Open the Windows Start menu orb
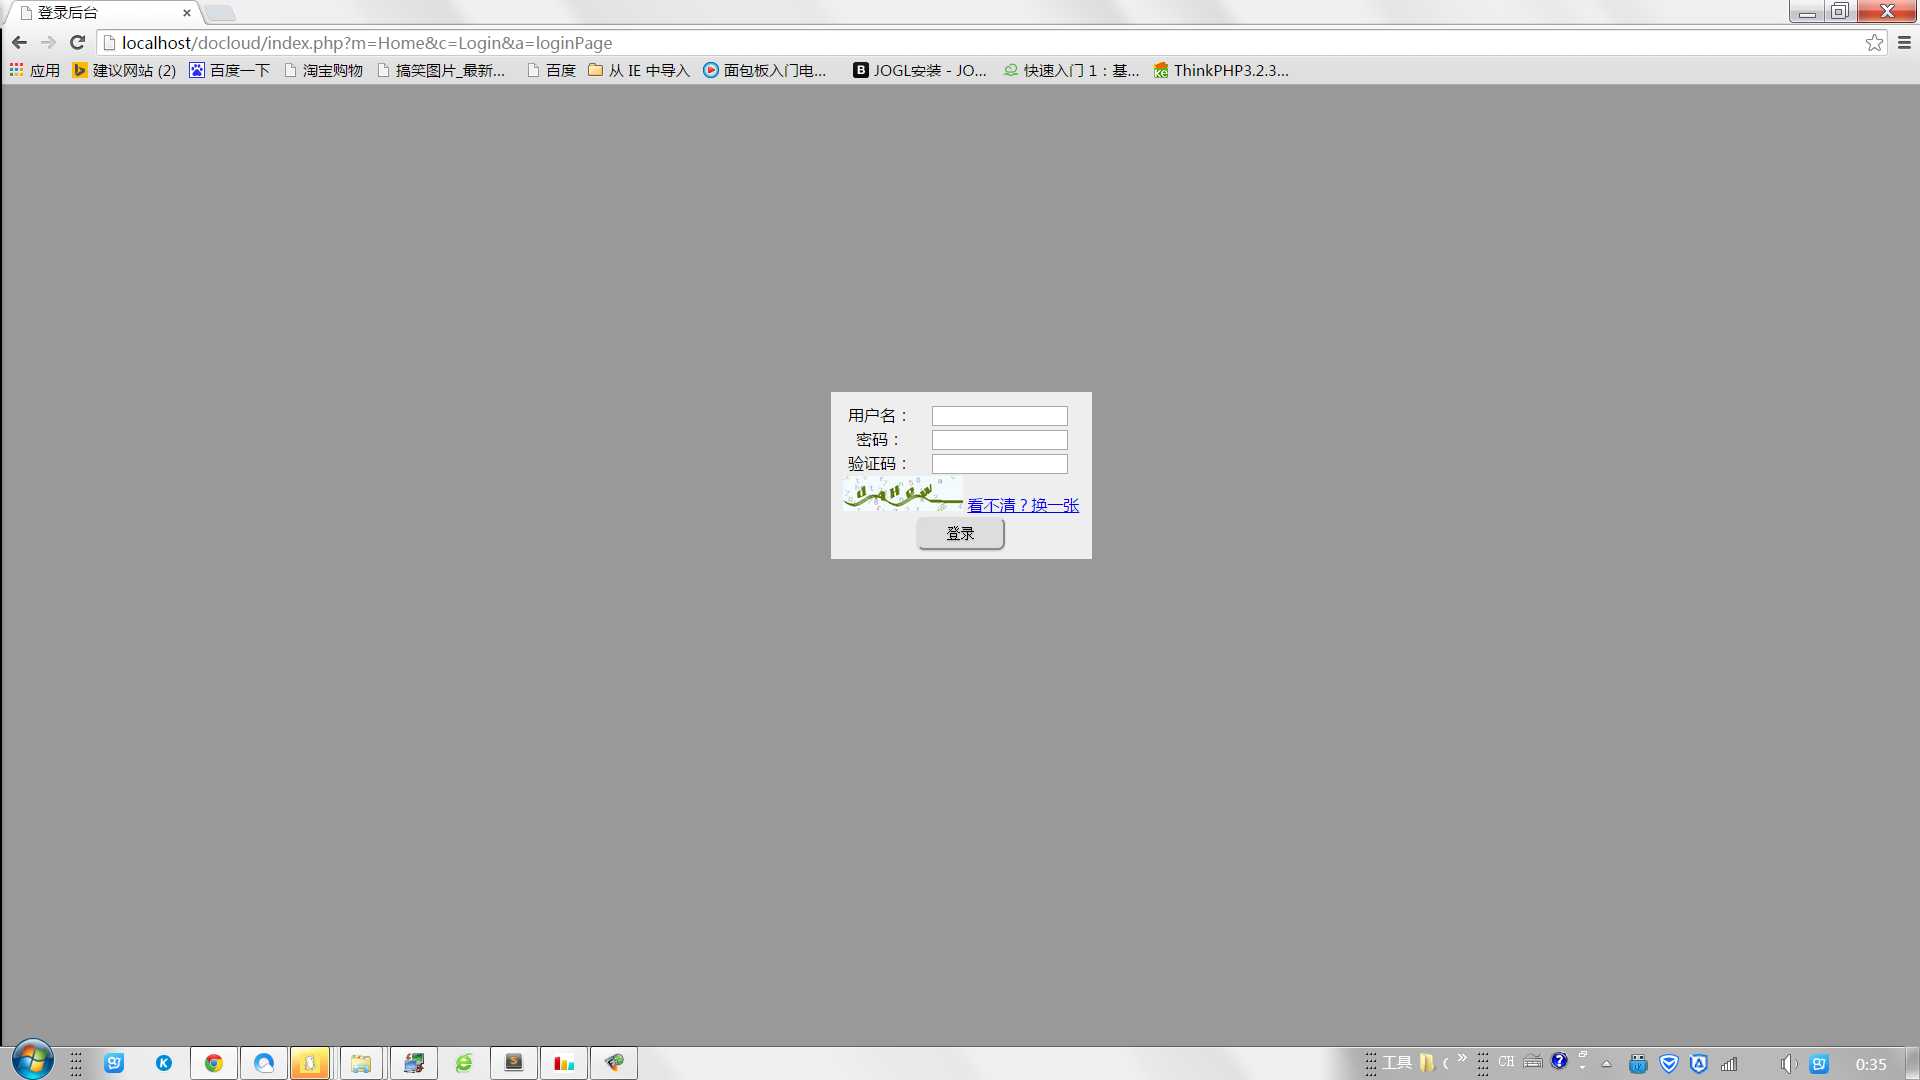The height and width of the screenshot is (1080, 1920). (x=32, y=1060)
